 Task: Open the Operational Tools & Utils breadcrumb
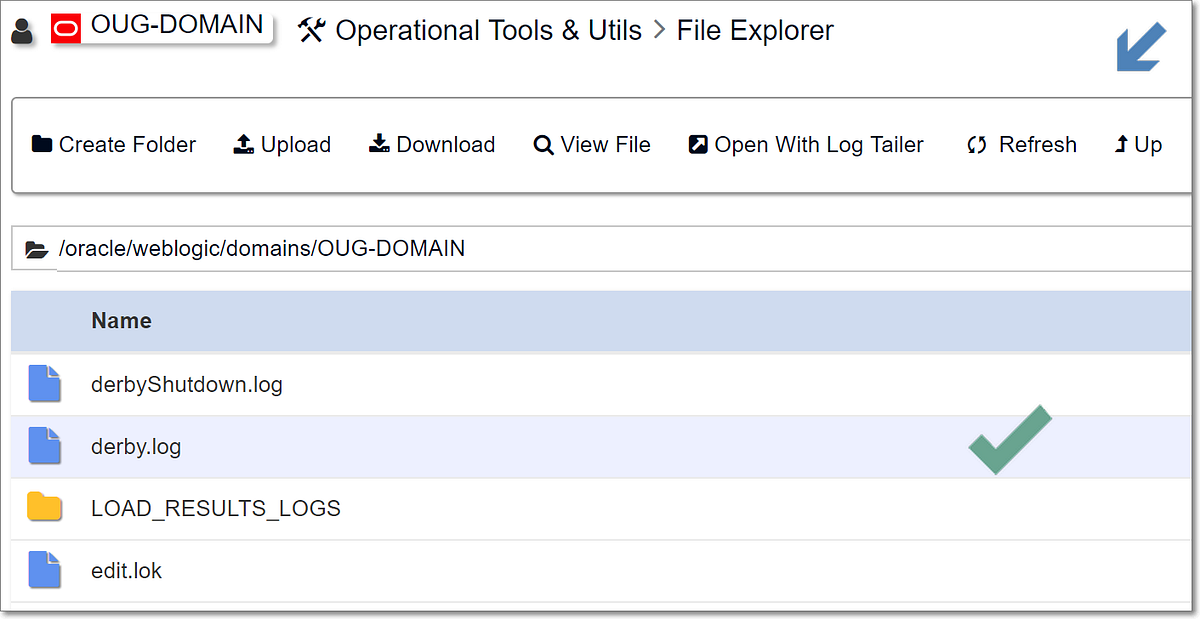(488, 30)
